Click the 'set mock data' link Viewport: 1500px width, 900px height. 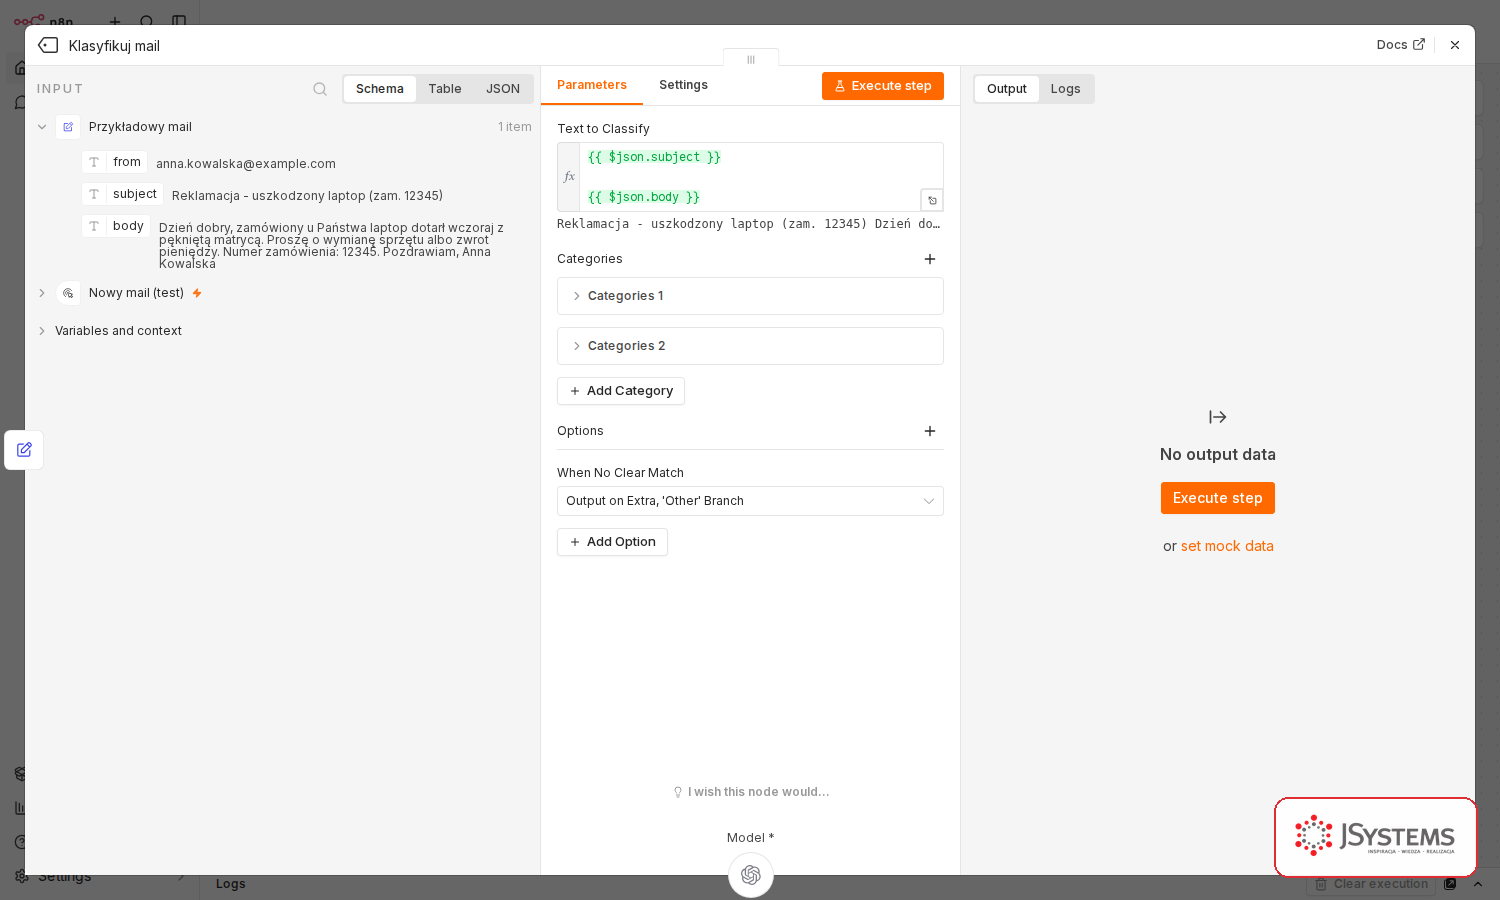click(x=1227, y=546)
